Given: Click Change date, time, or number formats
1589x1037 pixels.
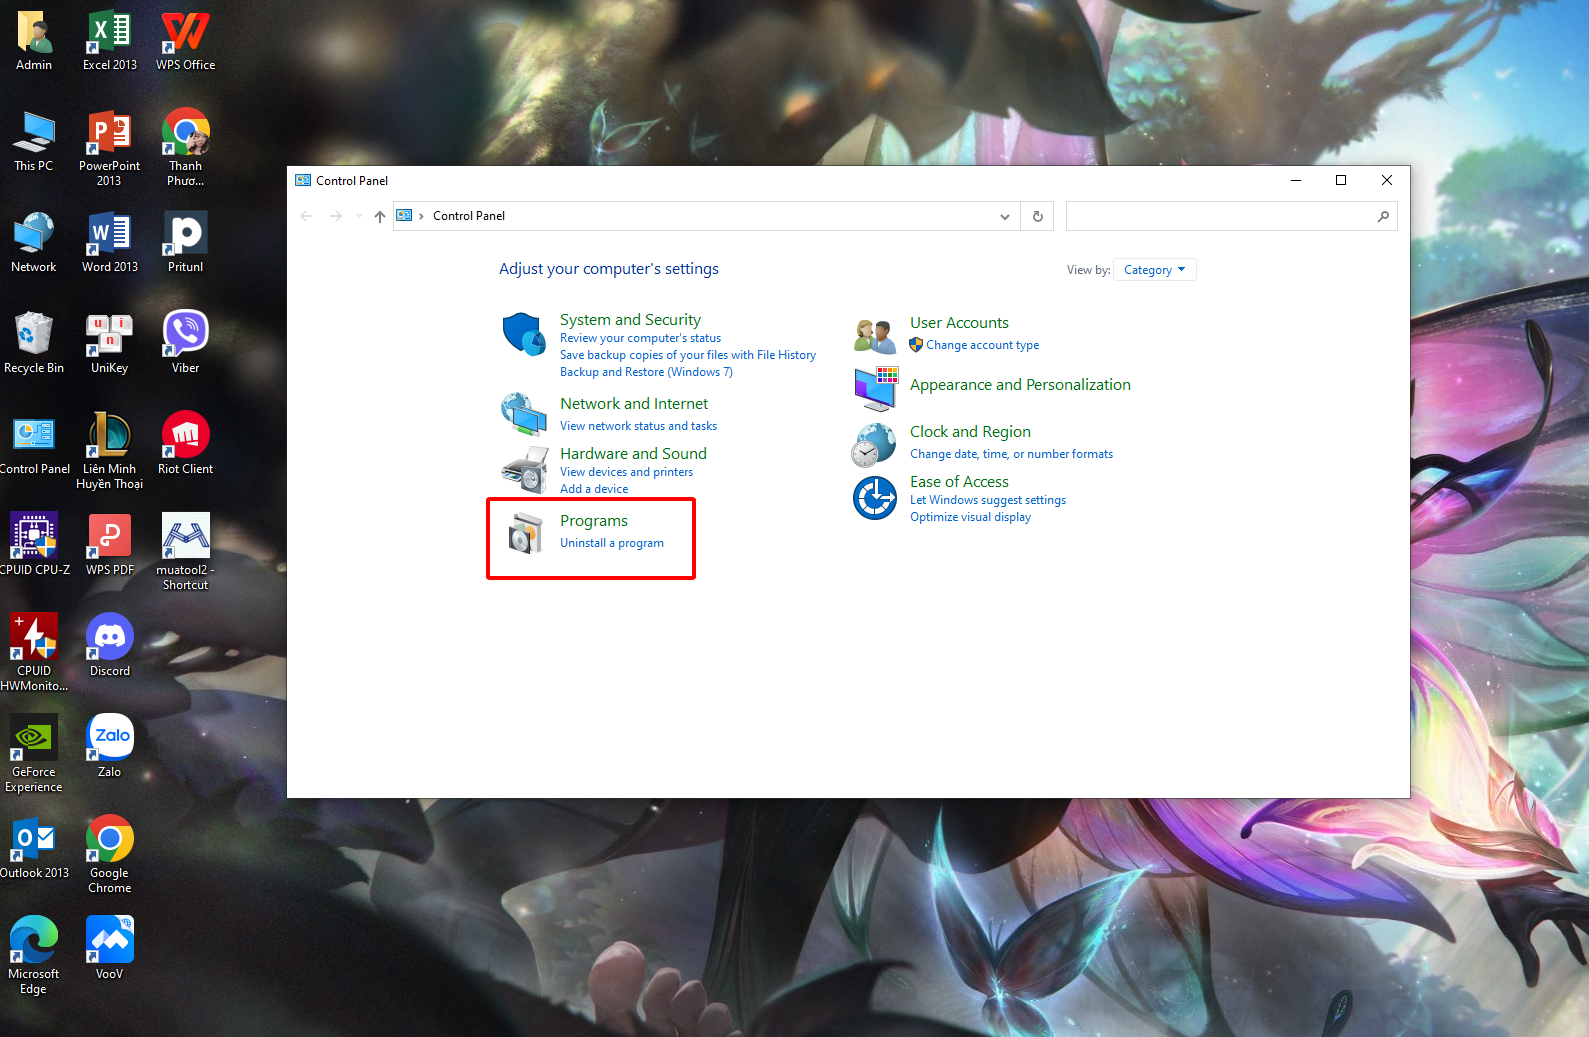Looking at the screenshot, I should [x=1011, y=454].
